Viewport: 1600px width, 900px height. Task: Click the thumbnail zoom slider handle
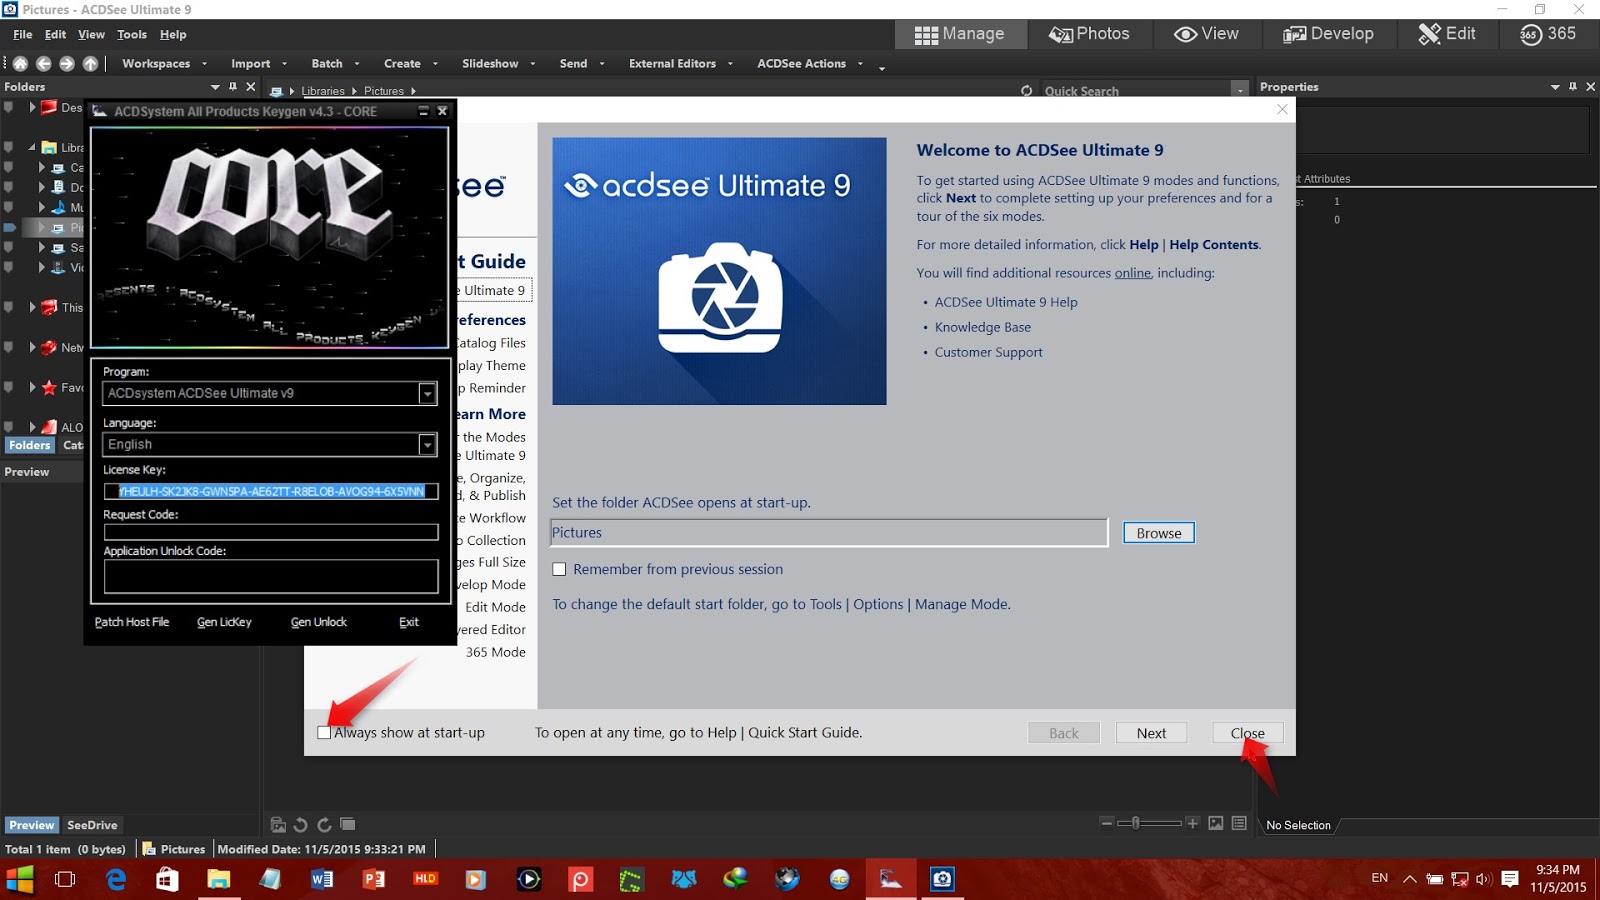pyautogui.click(x=1135, y=823)
